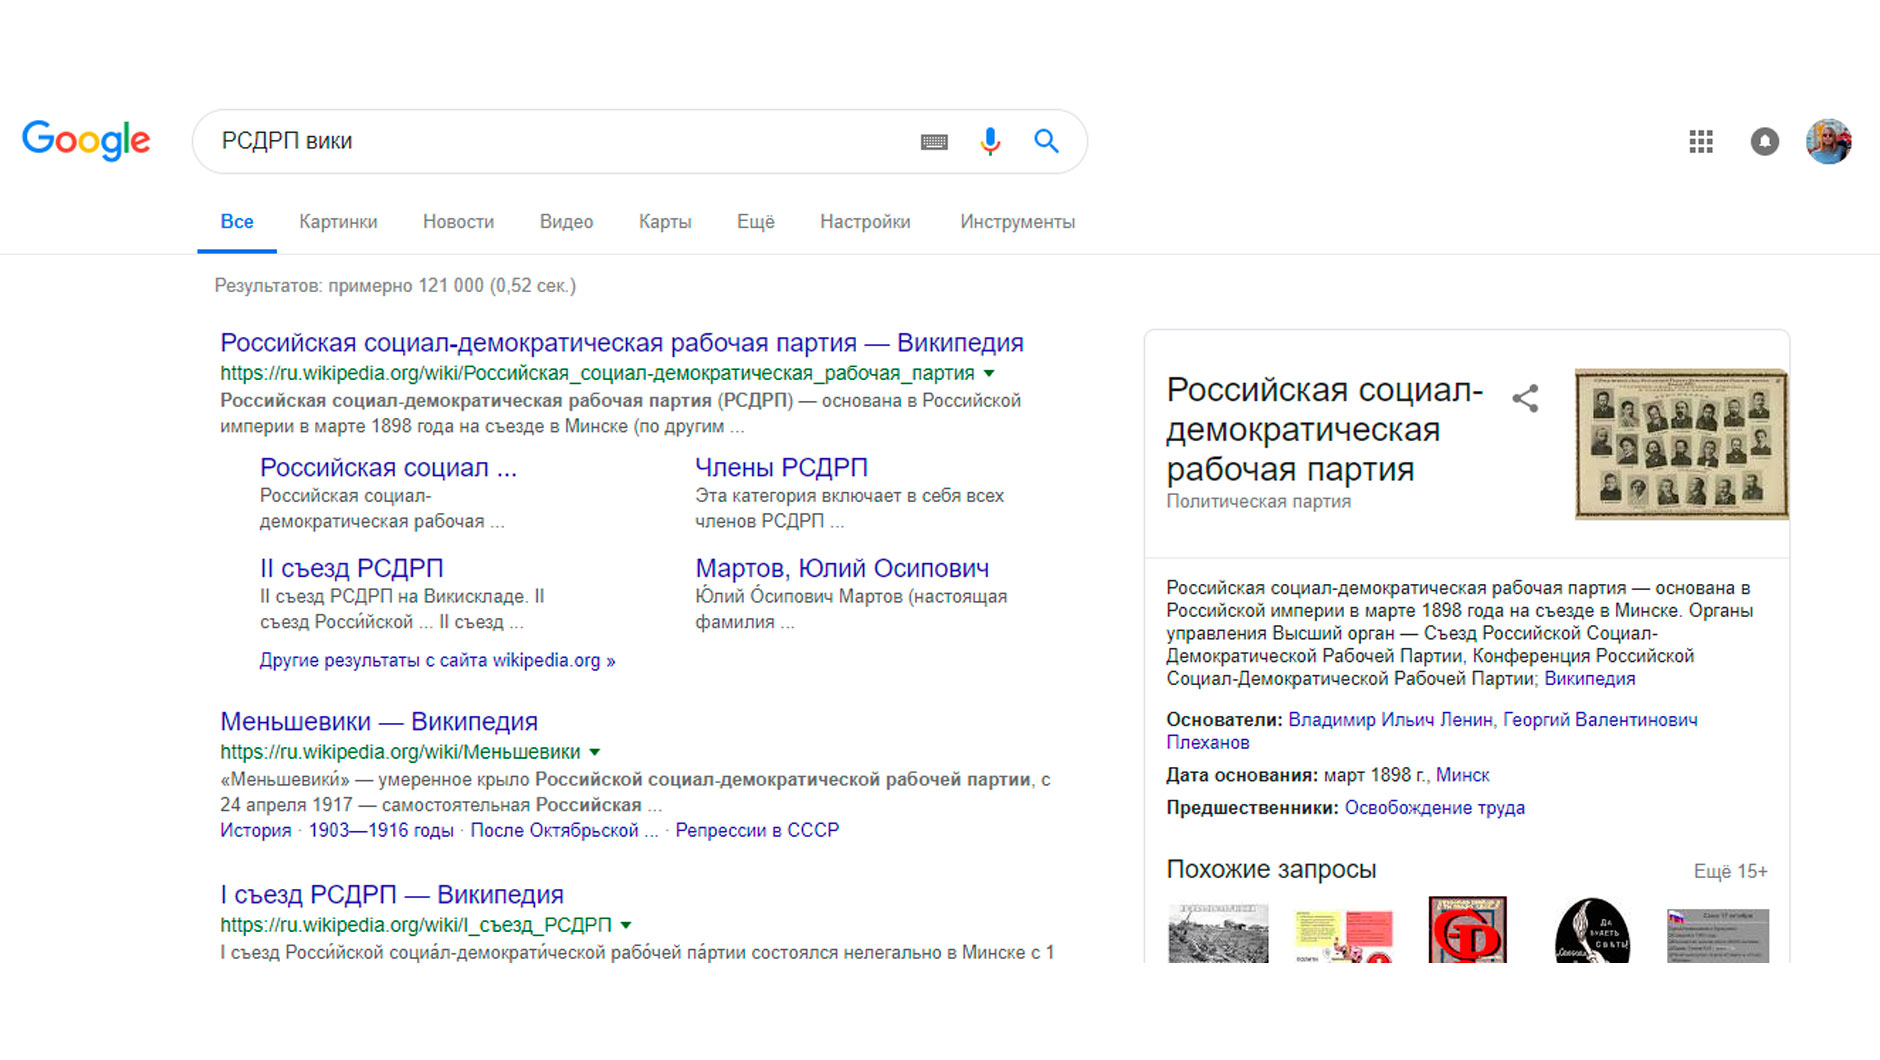
Task: Open the II съезд РСДРП sitelink
Action: pyautogui.click(x=351, y=568)
